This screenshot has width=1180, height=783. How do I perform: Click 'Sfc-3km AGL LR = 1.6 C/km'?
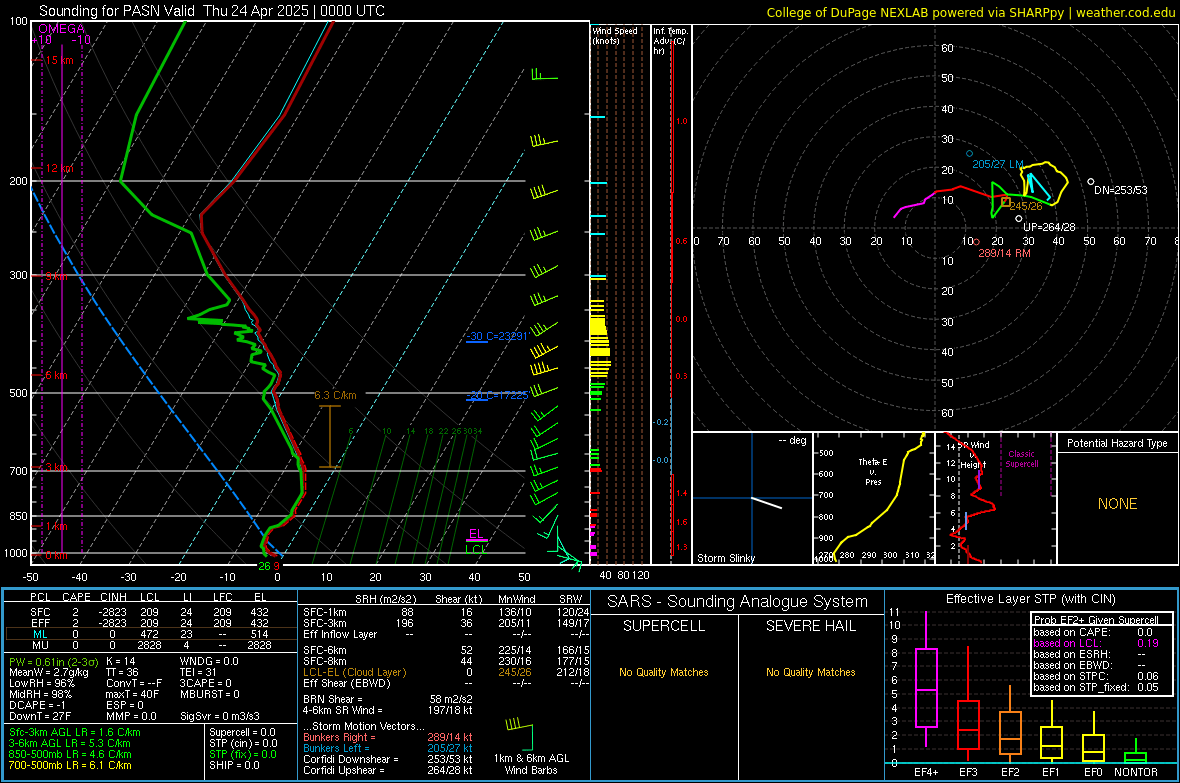click(x=75, y=733)
